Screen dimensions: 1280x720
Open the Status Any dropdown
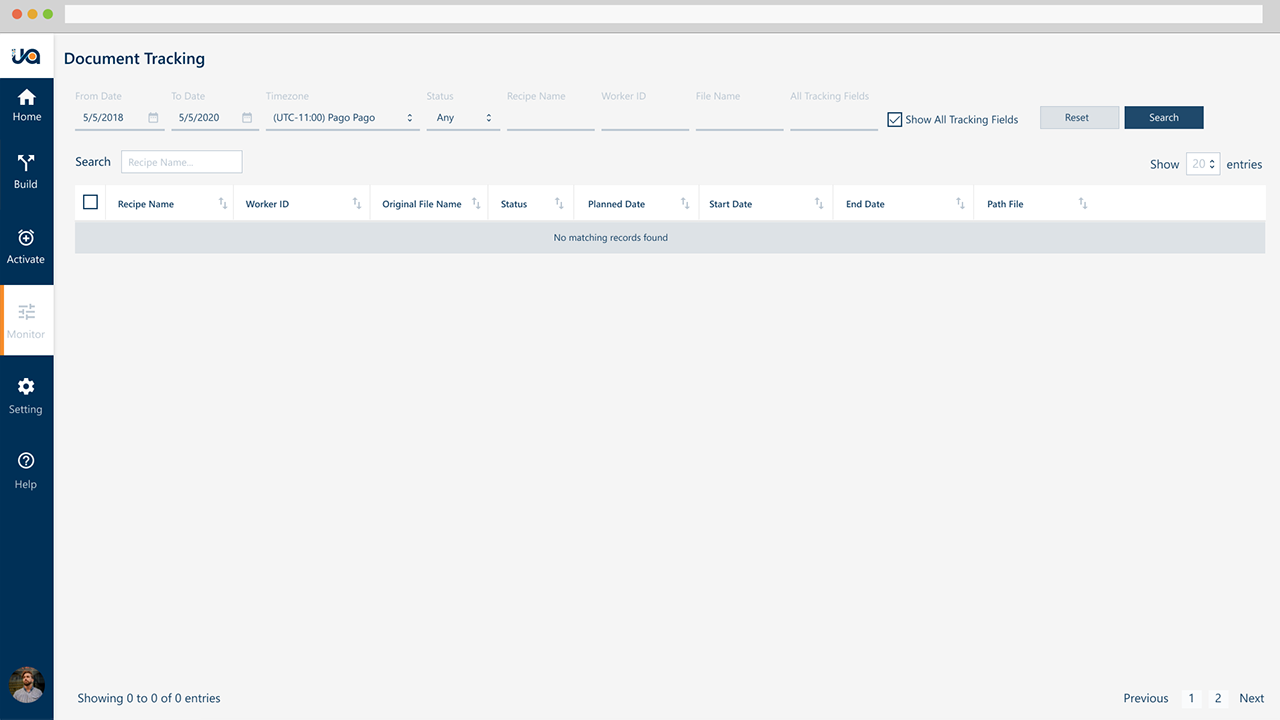click(x=463, y=118)
